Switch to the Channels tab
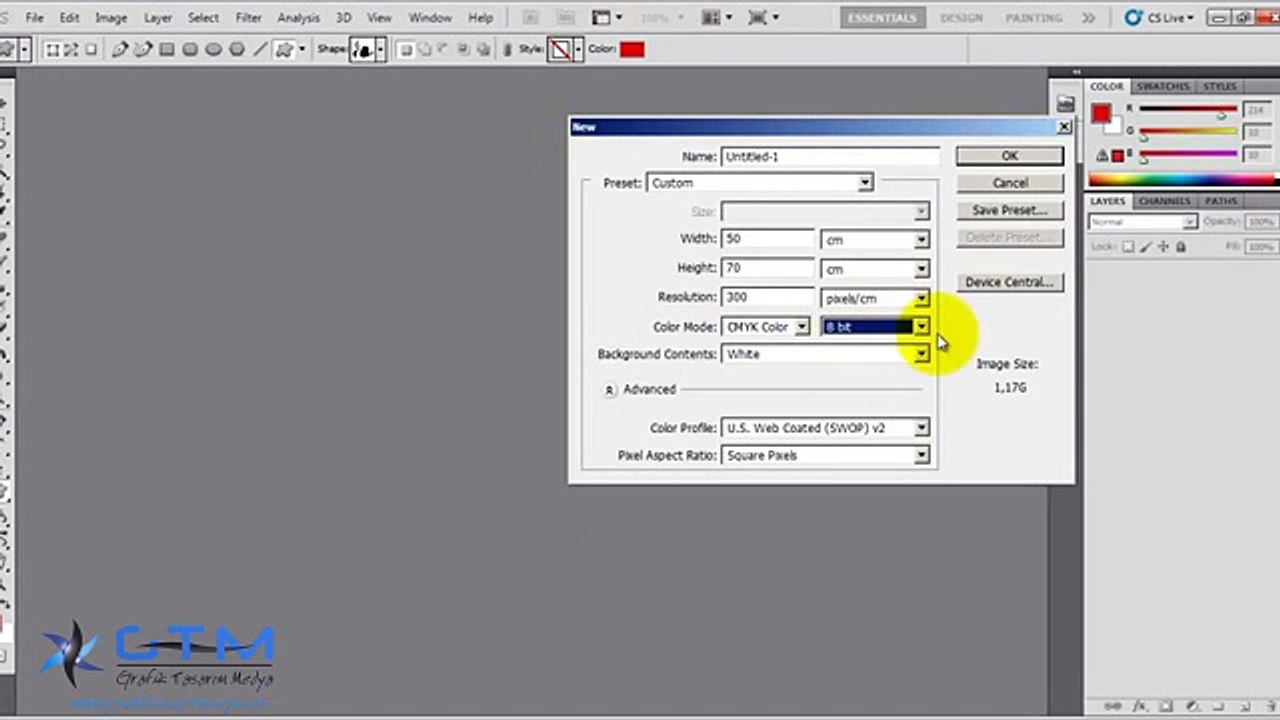The height and width of the screenshot is (720, 1280). pos(1165,201)
